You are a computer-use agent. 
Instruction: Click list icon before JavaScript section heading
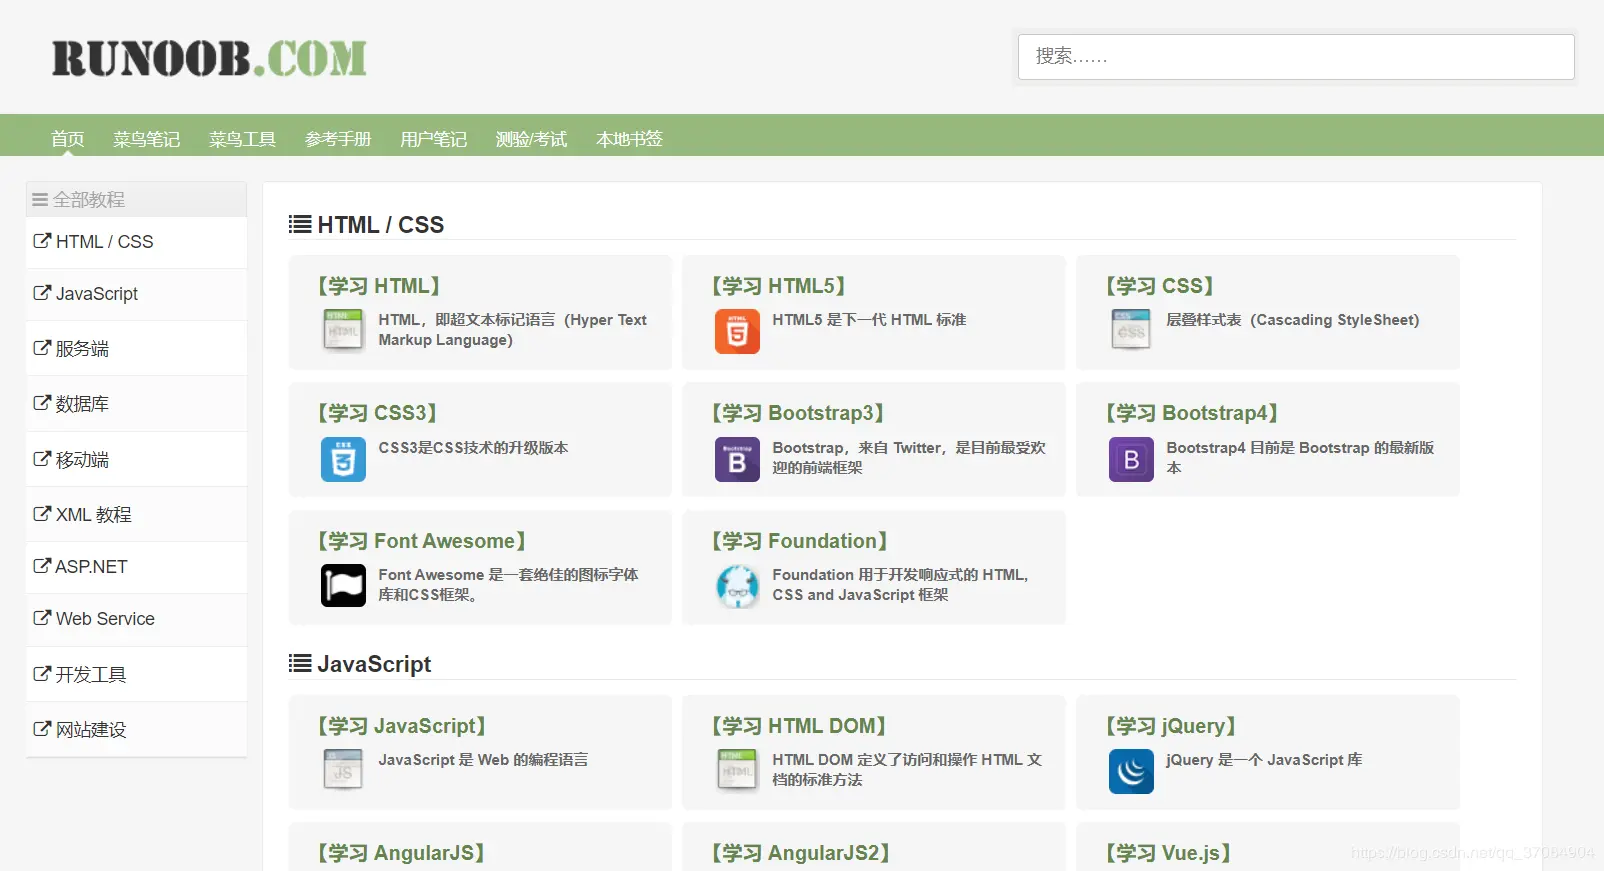point(300,663)
